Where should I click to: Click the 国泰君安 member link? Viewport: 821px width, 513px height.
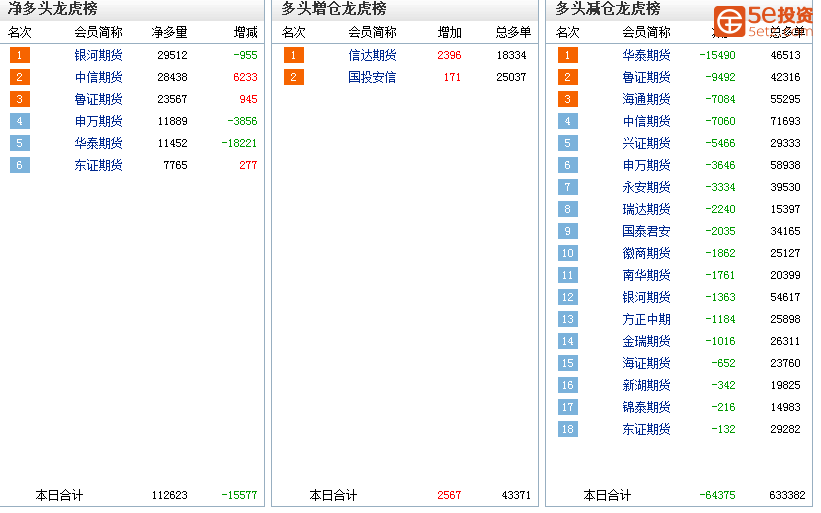(x=646, y=231)
